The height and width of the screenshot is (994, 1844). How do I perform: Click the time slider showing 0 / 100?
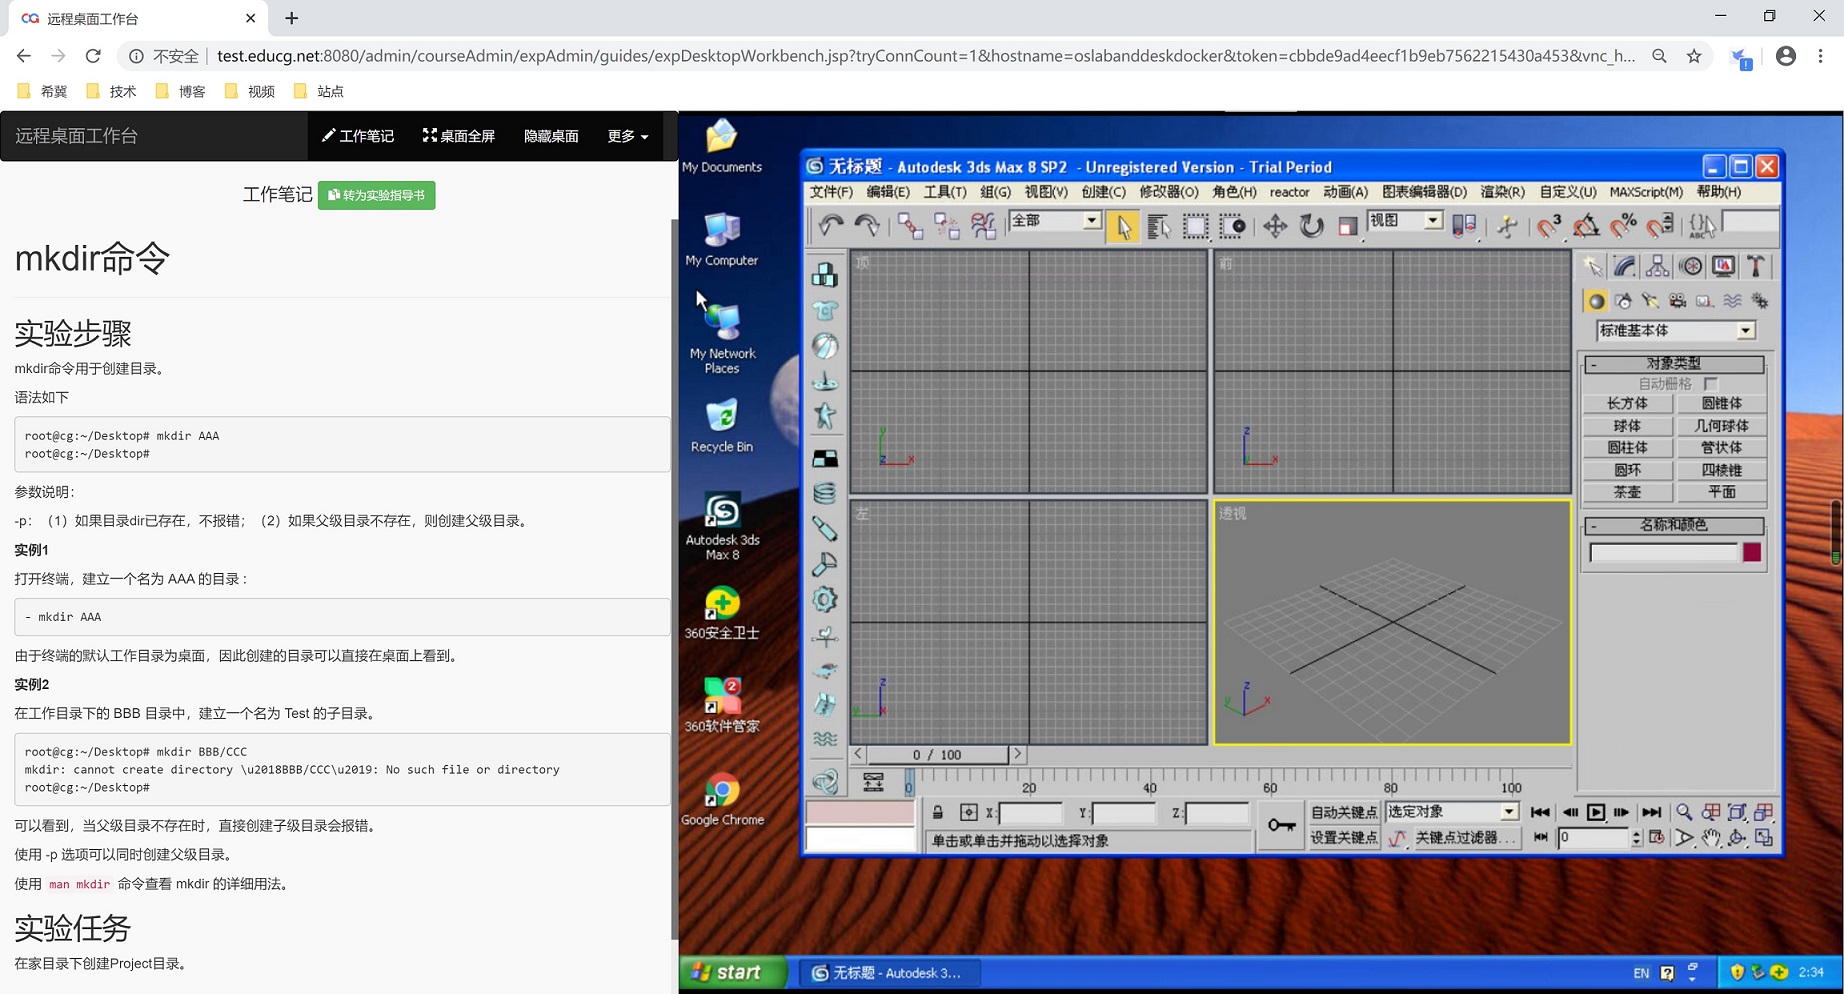click(x=937, y=755)
